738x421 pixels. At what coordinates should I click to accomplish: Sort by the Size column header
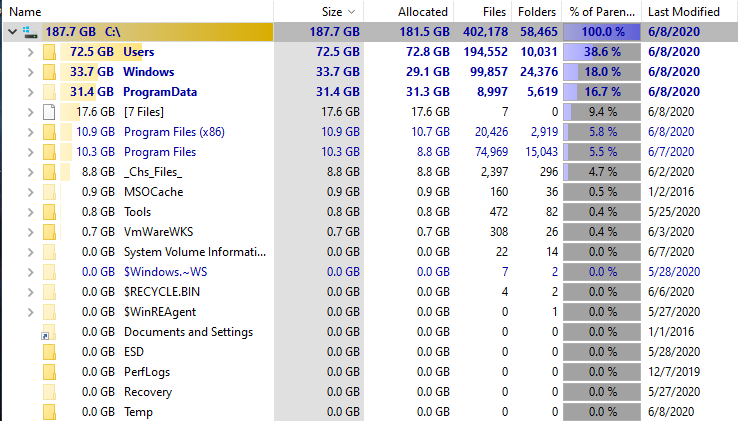pos(319,12)
